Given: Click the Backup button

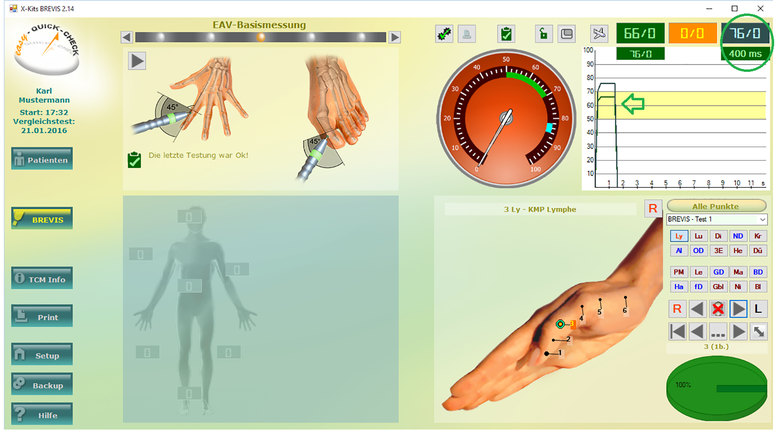Looking at the screenshot, I should tap(42, 385).
